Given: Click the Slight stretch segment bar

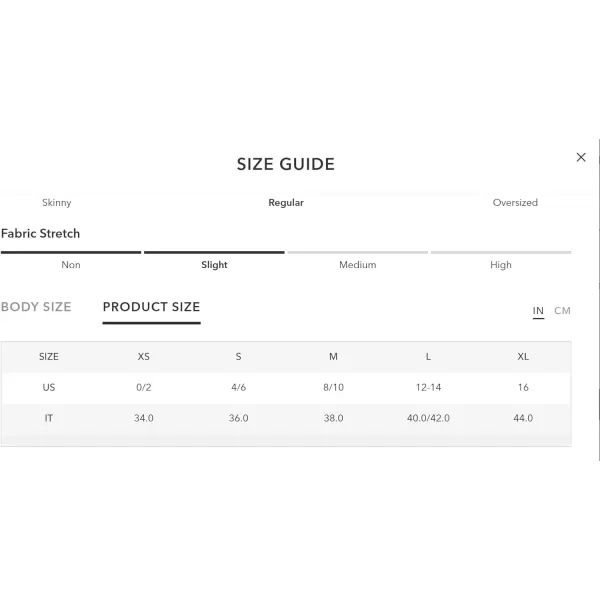Looking at the screenshot, I should [214, 253].
